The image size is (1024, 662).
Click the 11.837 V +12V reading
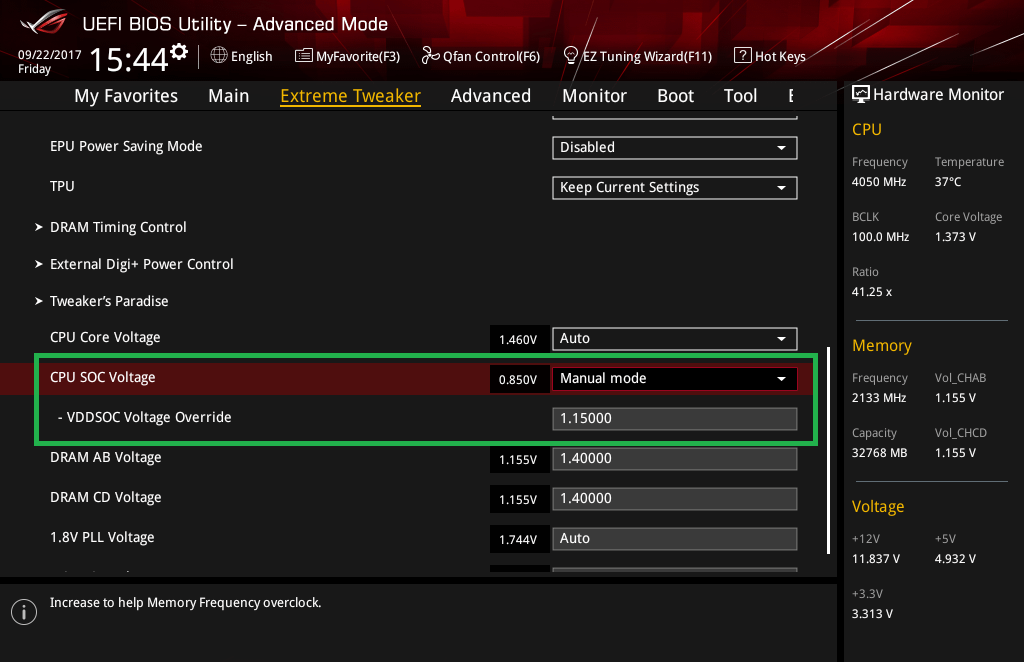(876, 559)
